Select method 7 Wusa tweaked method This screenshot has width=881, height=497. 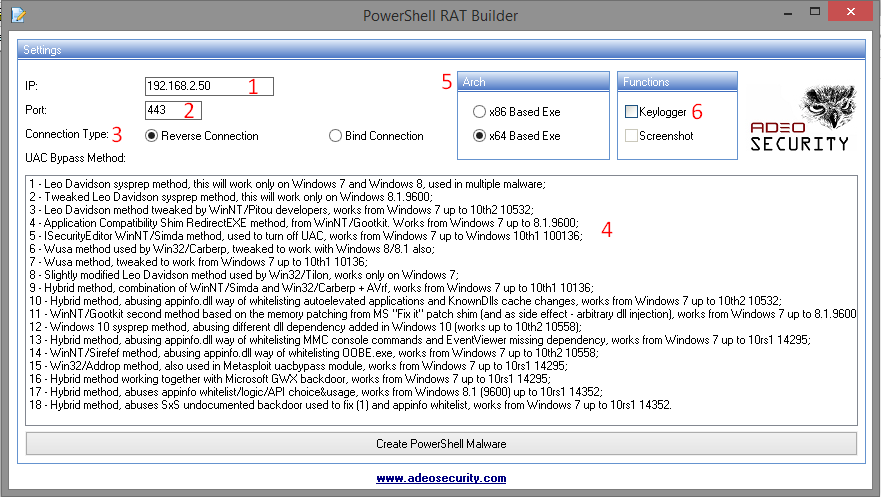[198, 262]
